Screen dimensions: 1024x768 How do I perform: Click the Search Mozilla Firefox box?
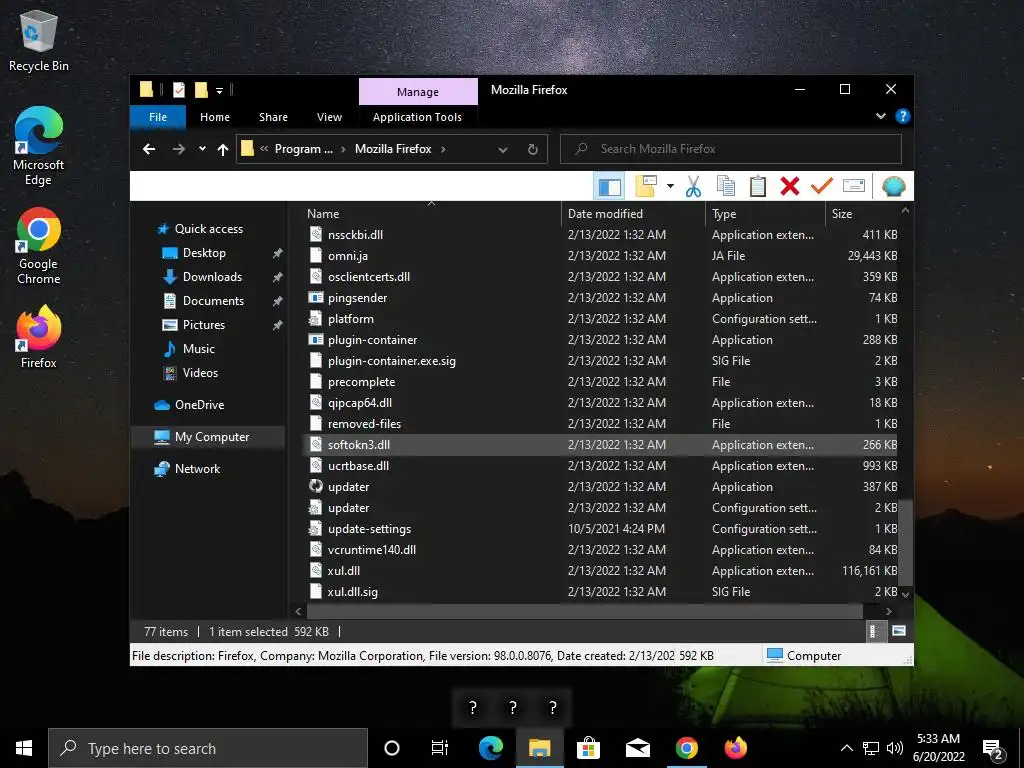pos(731,149)
